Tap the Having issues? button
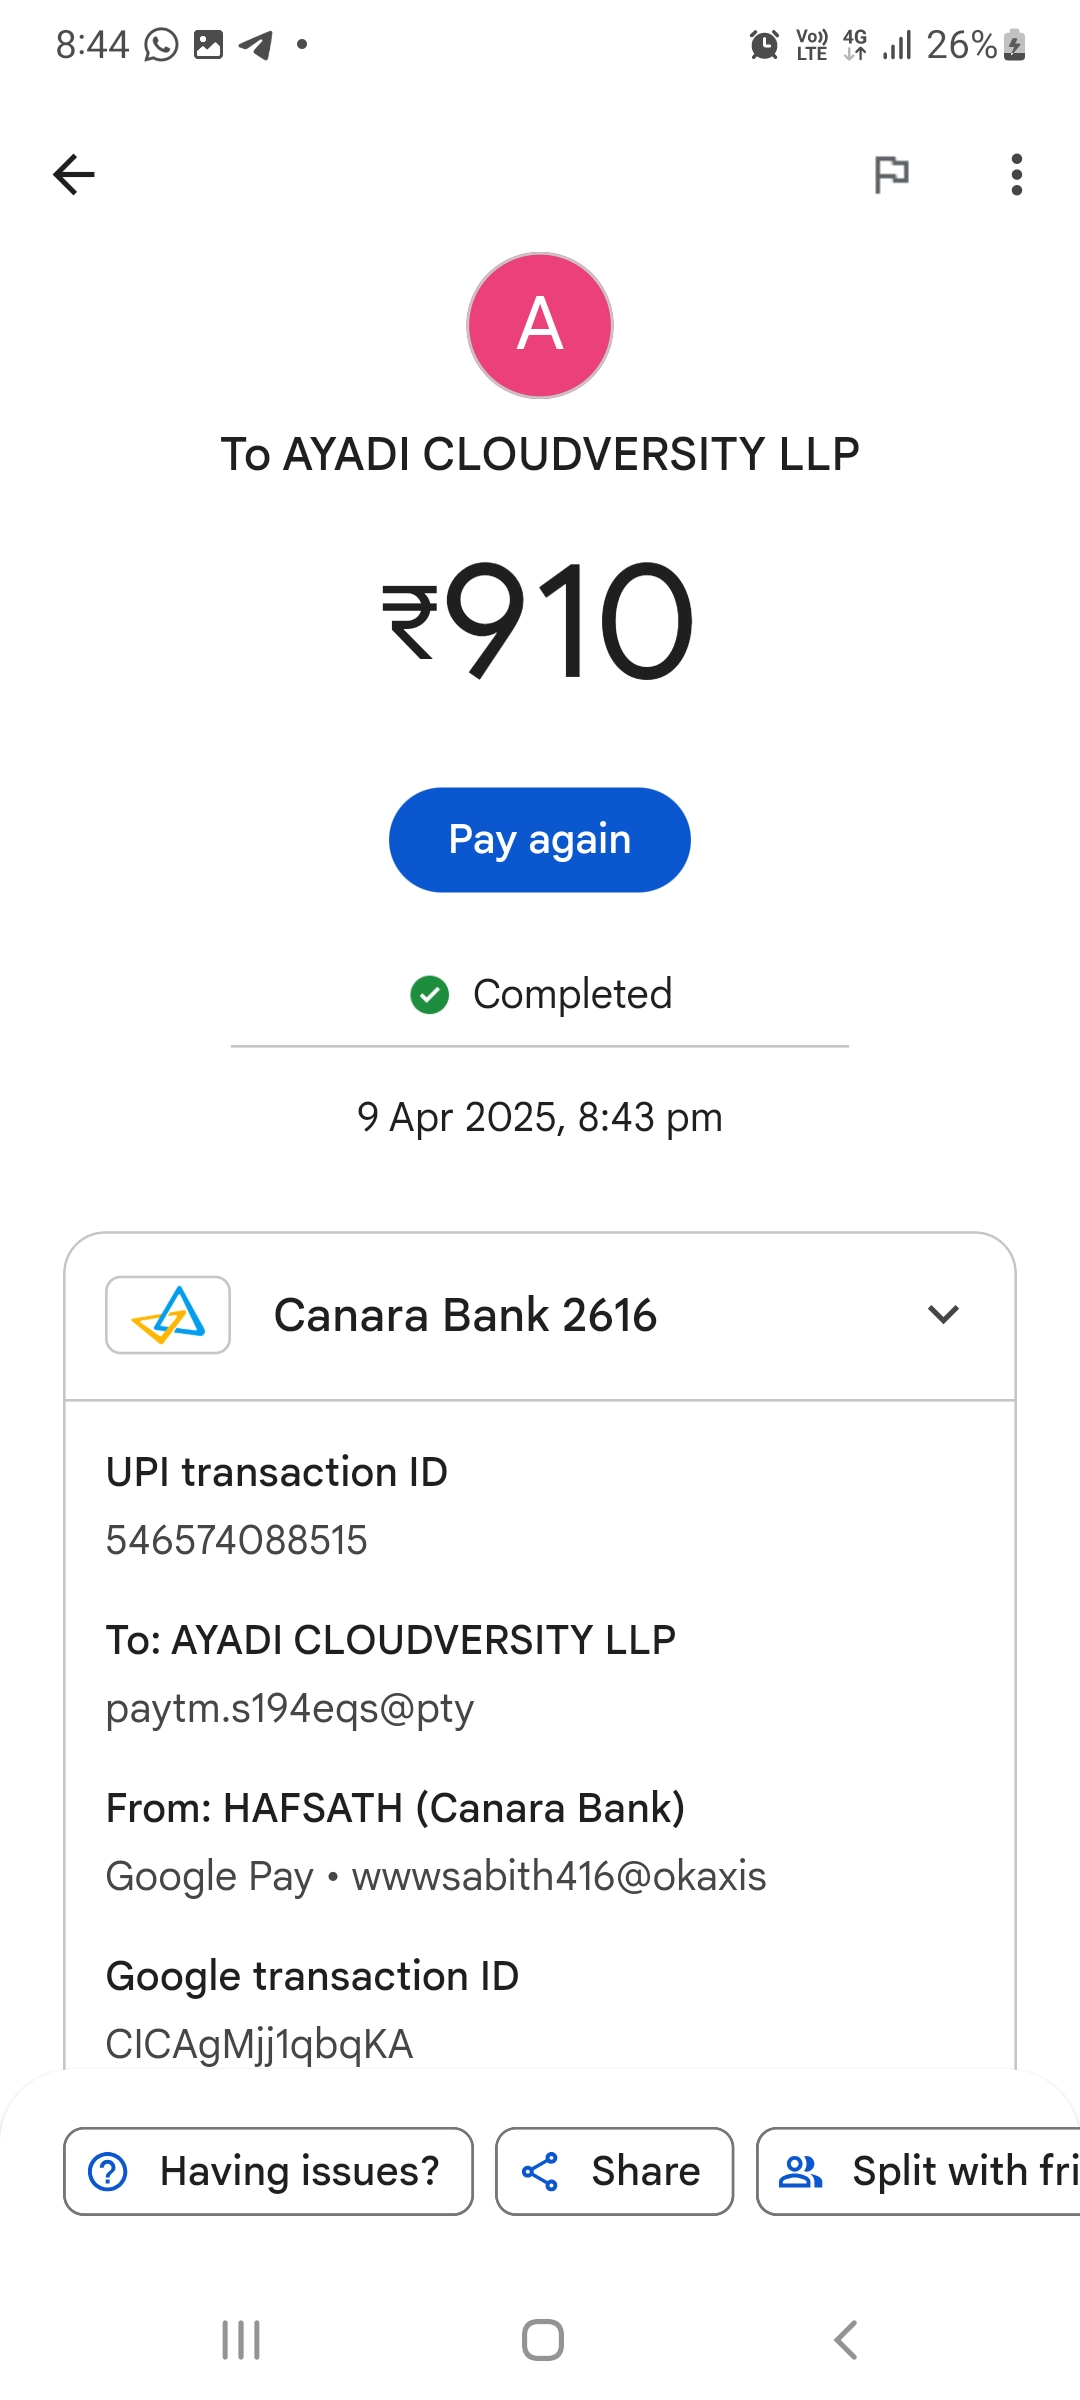 268,2171
